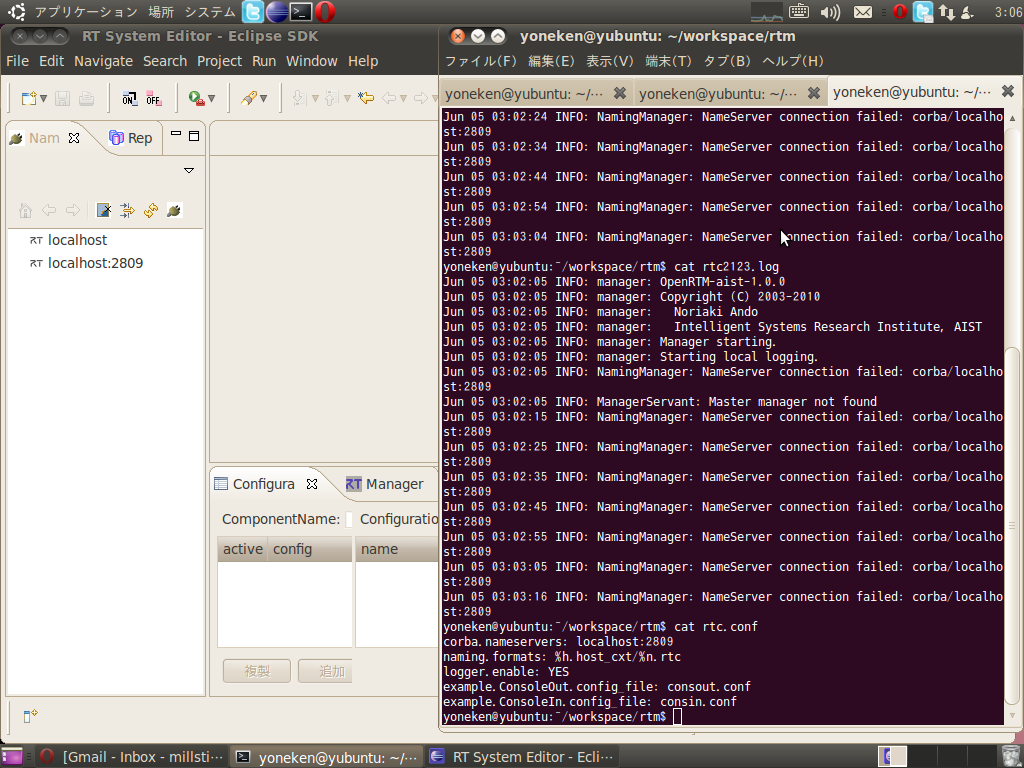Open the アプリケーション menu in top panel
The height and width of the screenshot is (768, 1024).
pyautogui.click(x=86, y=12)
